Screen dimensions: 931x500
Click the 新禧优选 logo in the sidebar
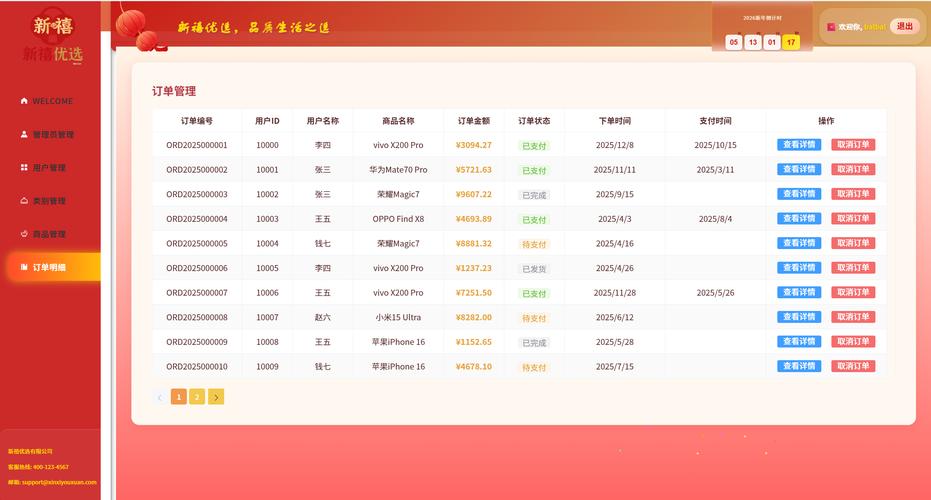tap(52, 38)
